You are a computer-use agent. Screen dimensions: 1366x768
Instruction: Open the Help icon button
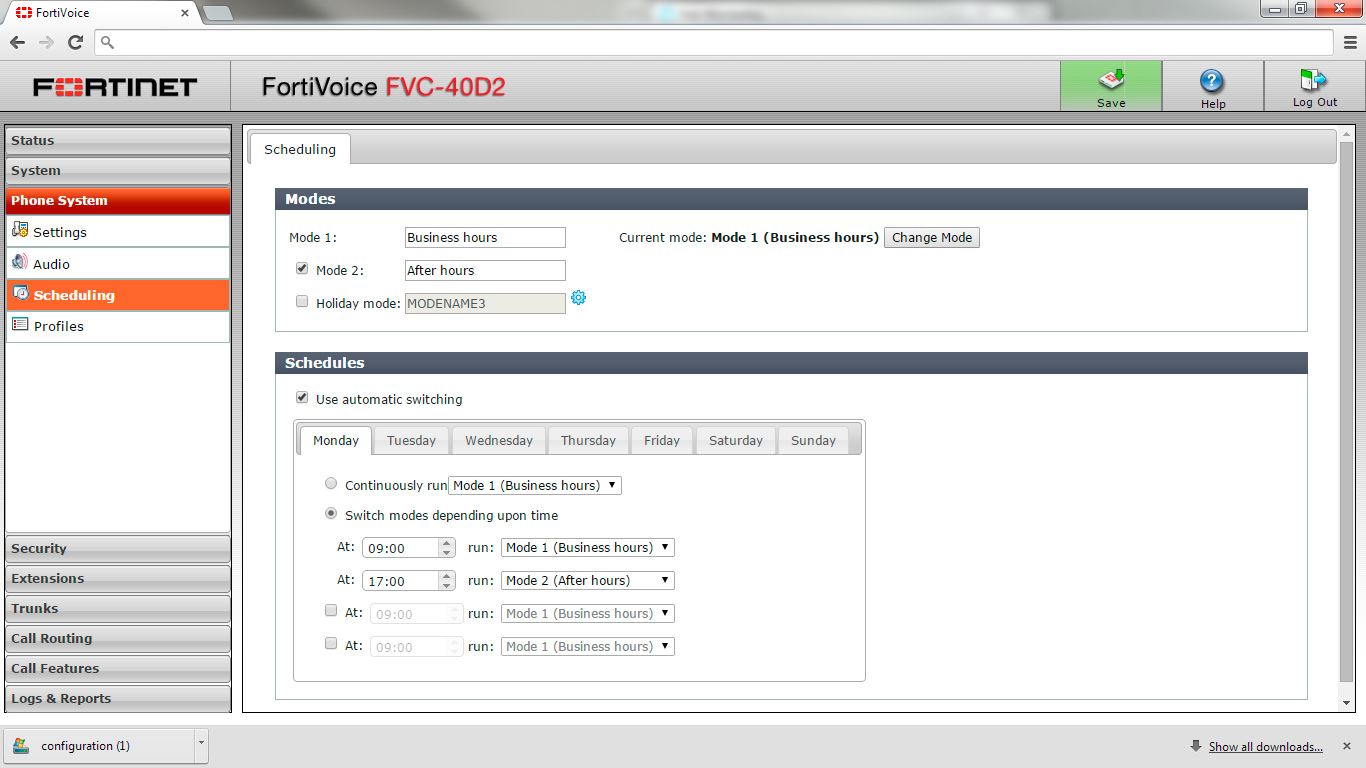pos(1213,86)
